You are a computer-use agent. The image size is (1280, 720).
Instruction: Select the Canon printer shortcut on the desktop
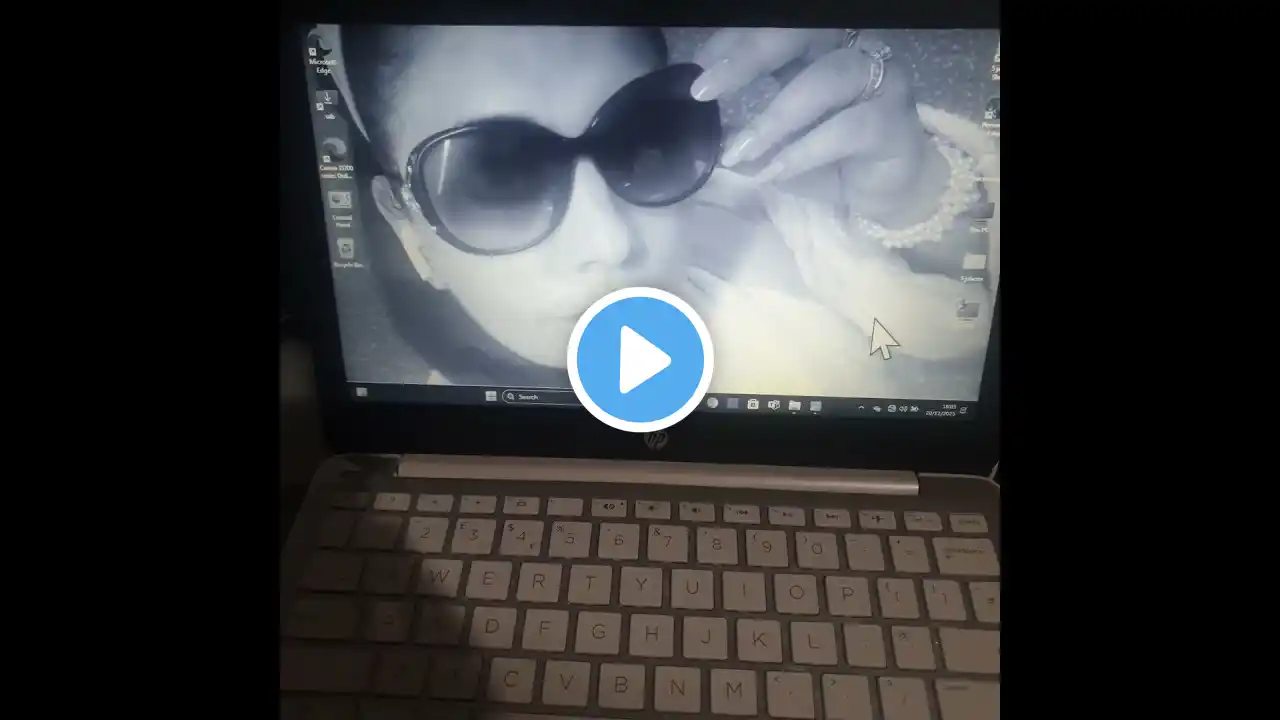tap(335, 158)
